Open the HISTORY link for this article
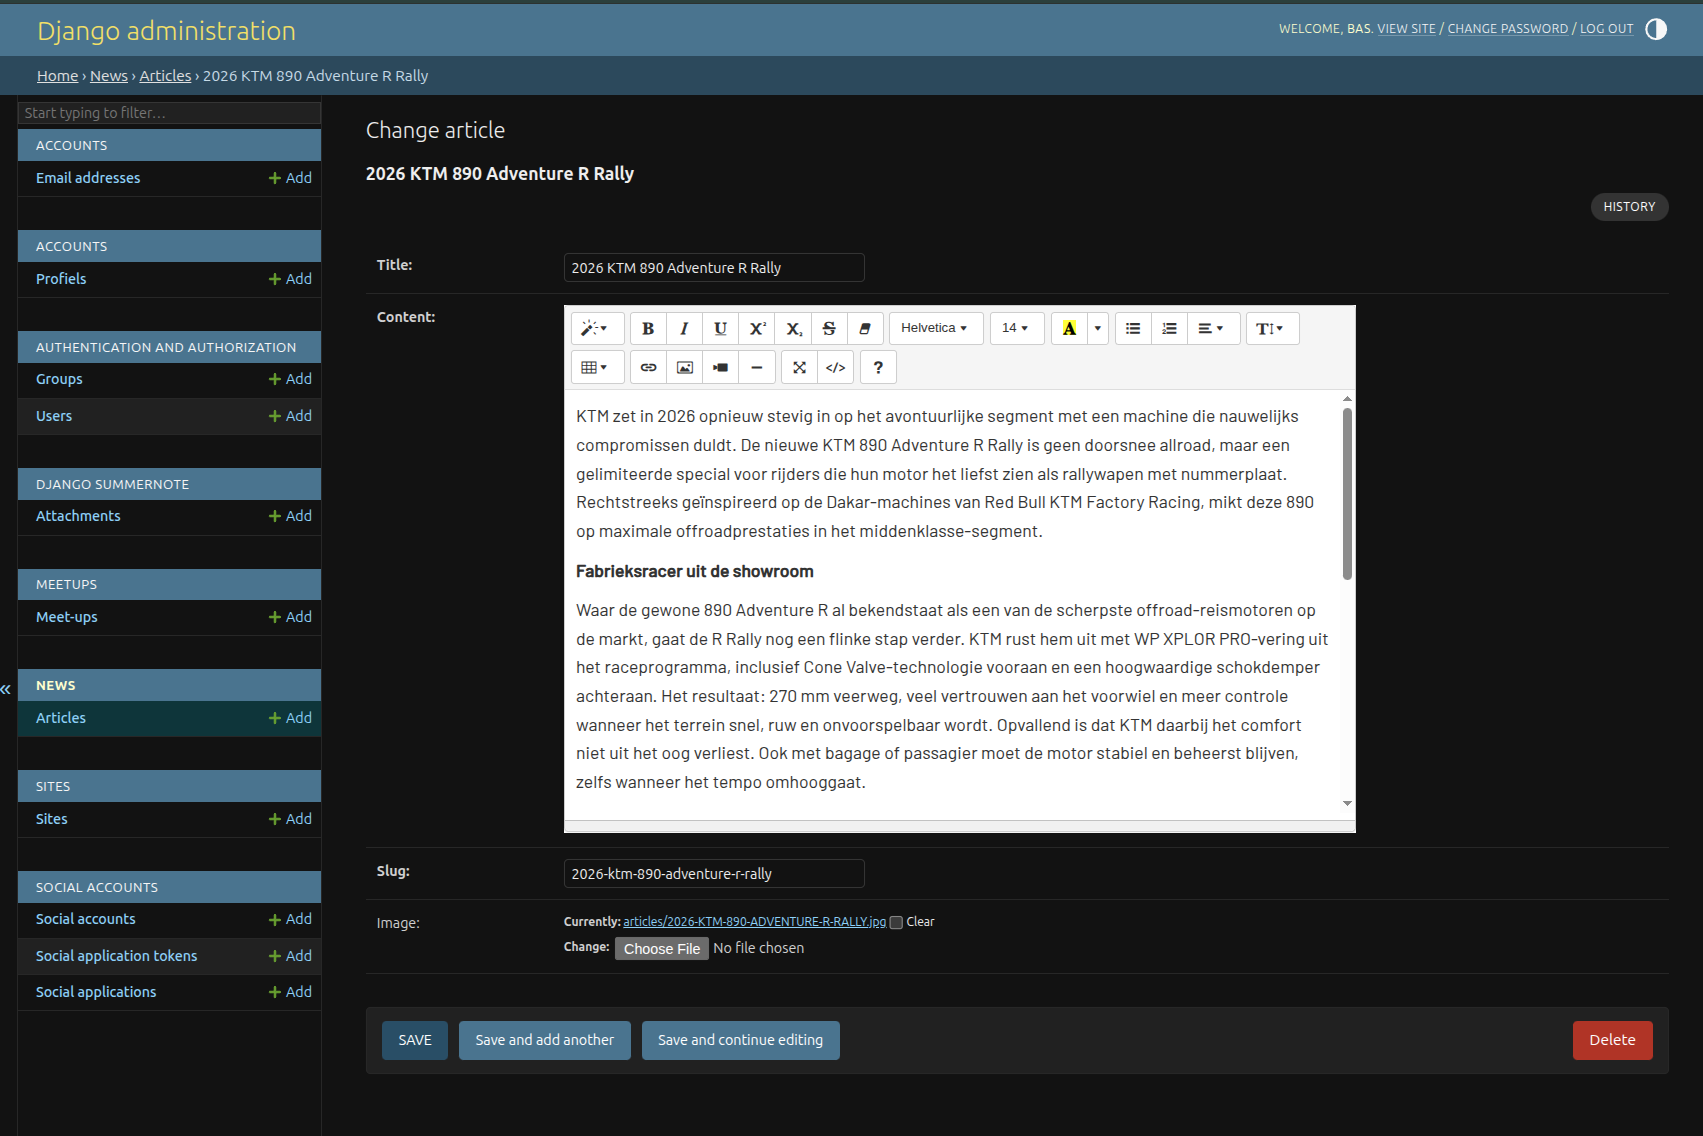Image resolution: width=1703 pixels, height=1136 pixels. [1628, 207]
